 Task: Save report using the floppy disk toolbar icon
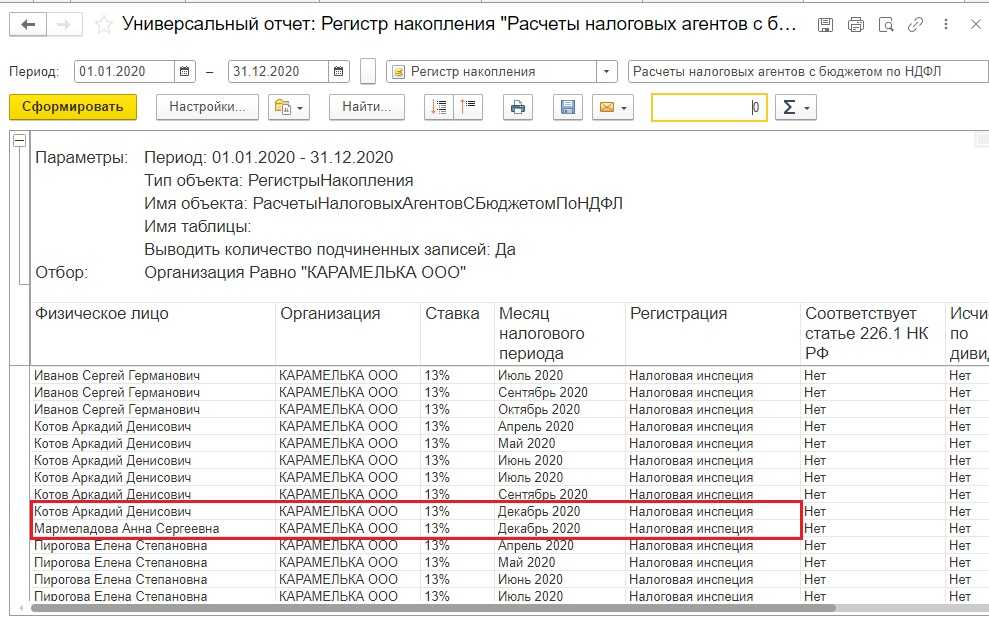click(x=568, y=108)
